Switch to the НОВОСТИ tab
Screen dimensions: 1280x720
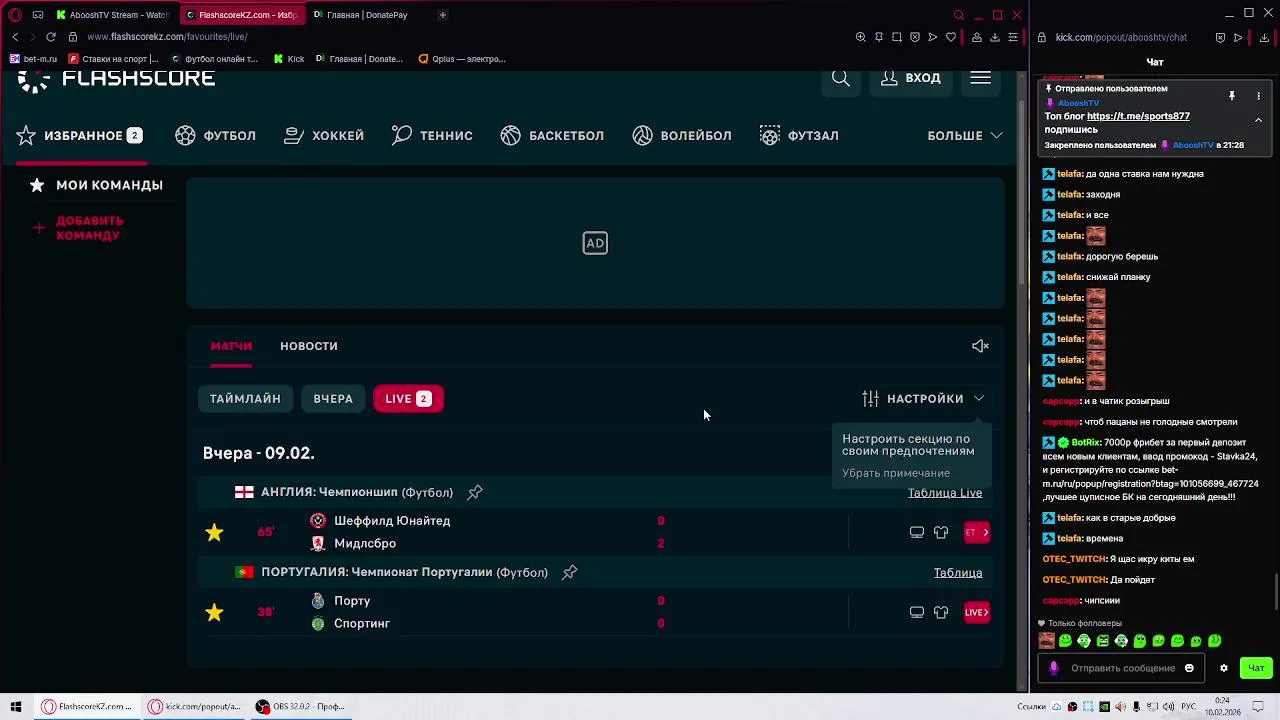point(309,346)
